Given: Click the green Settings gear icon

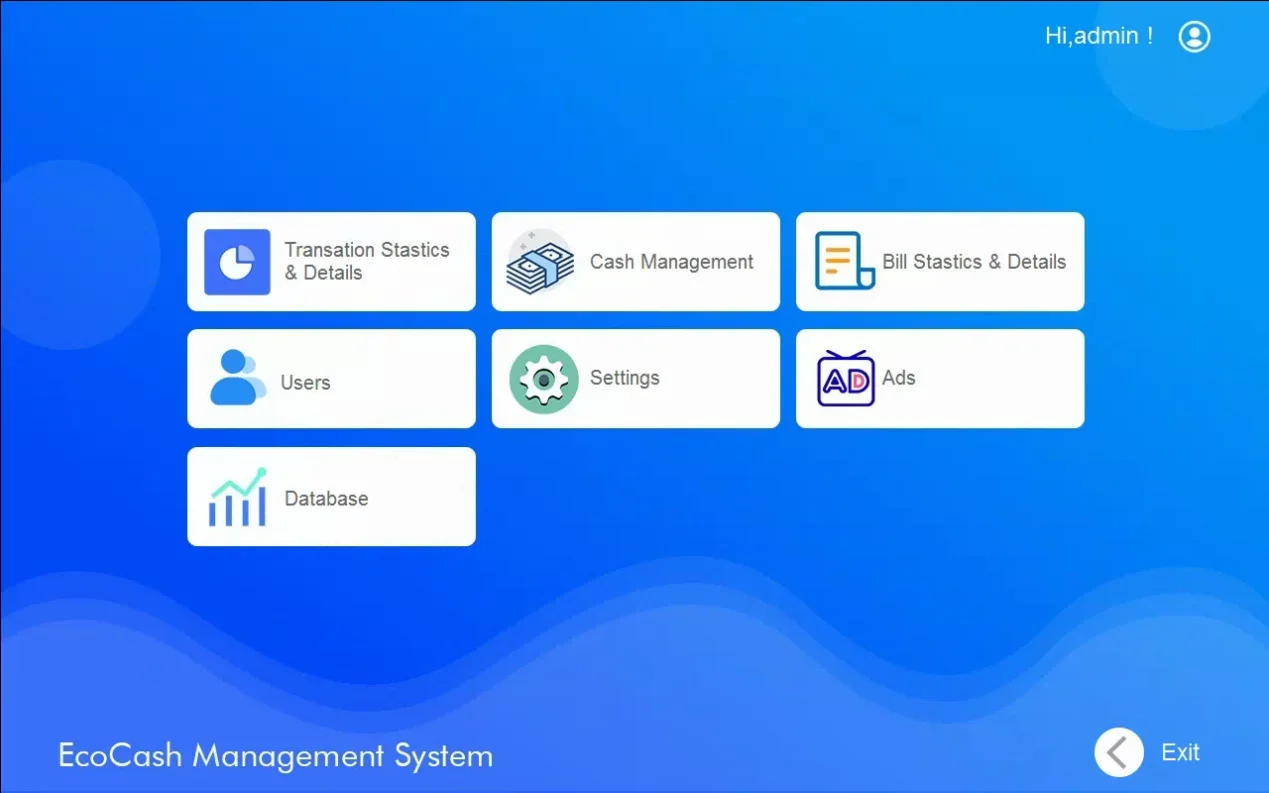Looking at the screenshot, I should tap(543, 379).
